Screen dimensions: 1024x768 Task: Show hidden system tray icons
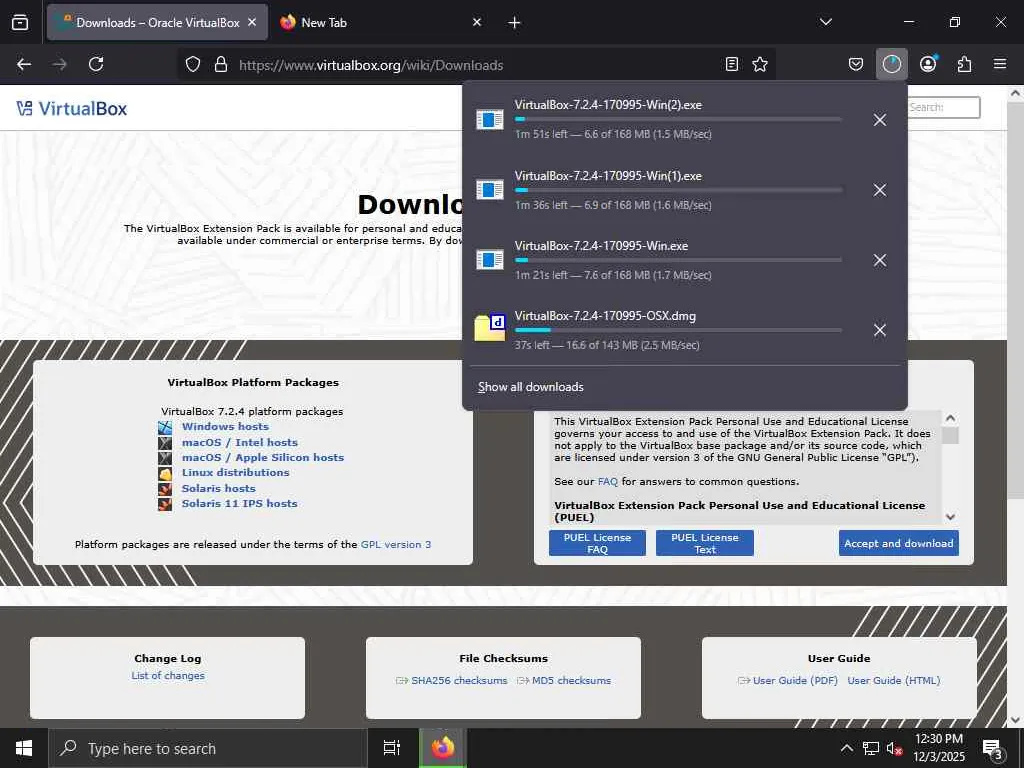pyautogui.click(x=846, y=748)
